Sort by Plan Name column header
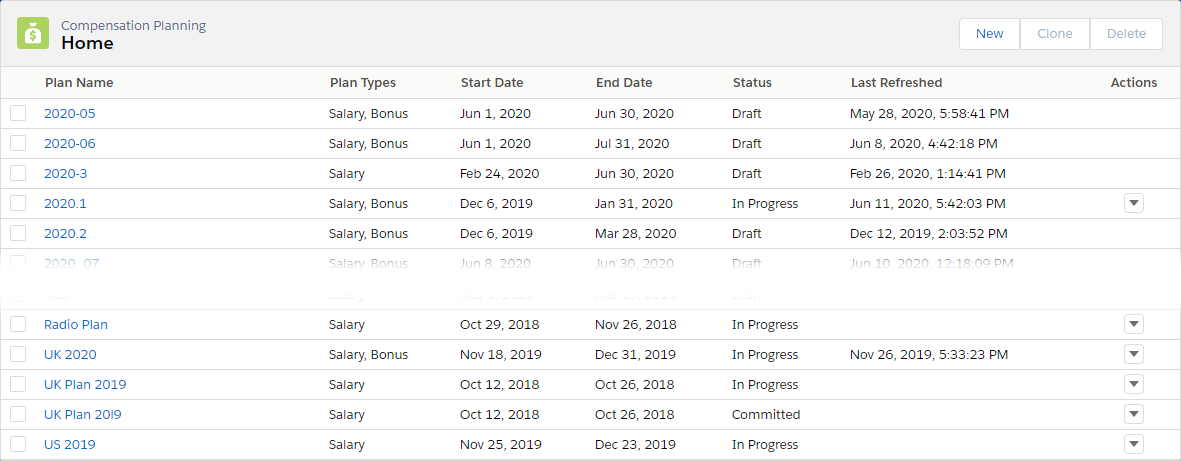The height and width of the screenshot is (461, 1181). [x=79, y=83]
